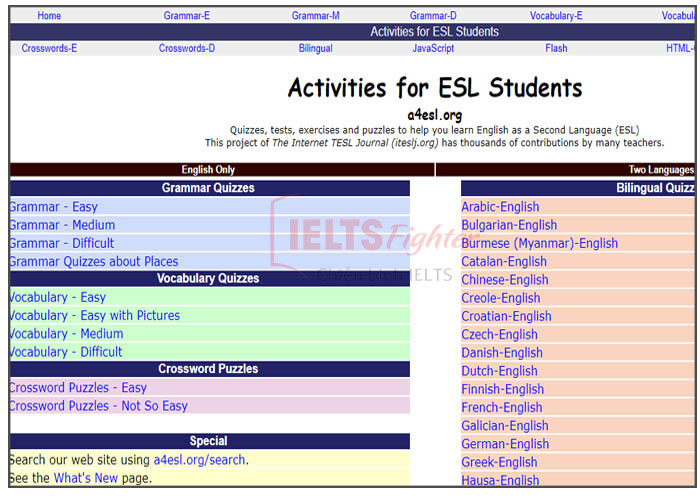Open French-English bilingual quizzes
700x496 pixels.
pos(502,407)
